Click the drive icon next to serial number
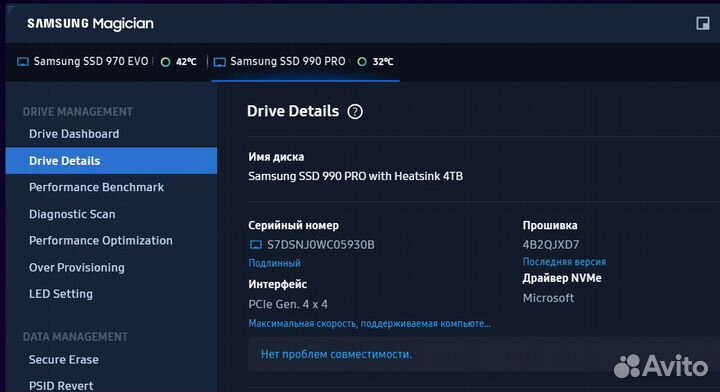This screenshot has width=720, height=392. pyautogui.click(x=255, y=245)
